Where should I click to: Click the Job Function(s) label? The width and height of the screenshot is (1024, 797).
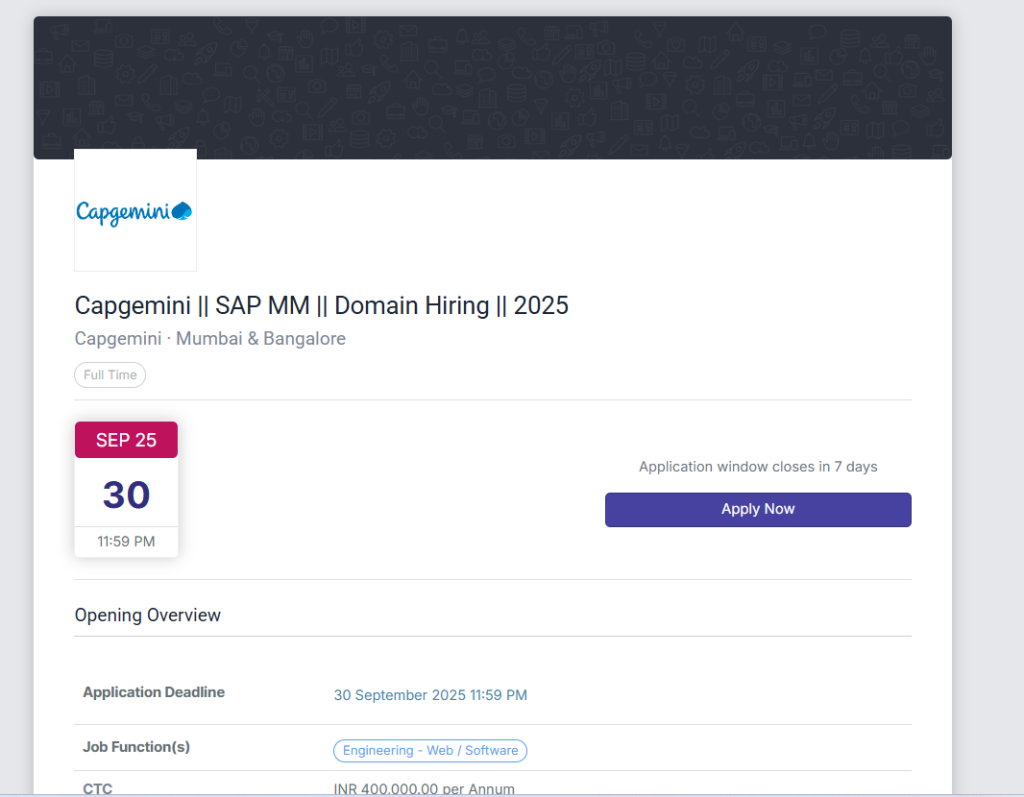tap(136, 747)
